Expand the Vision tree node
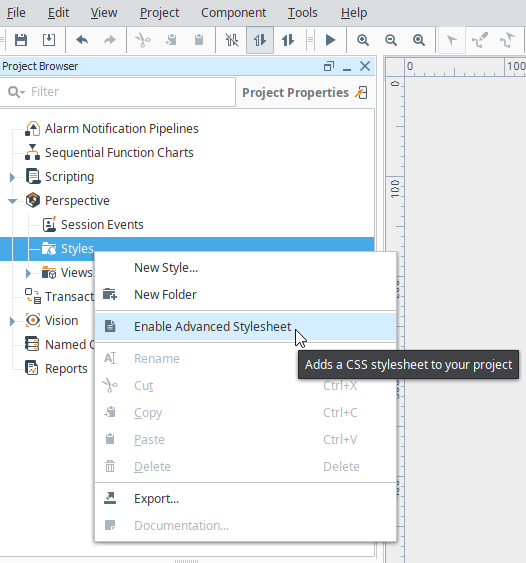This screenshot has width=526, height=563. tap(12, 321)
